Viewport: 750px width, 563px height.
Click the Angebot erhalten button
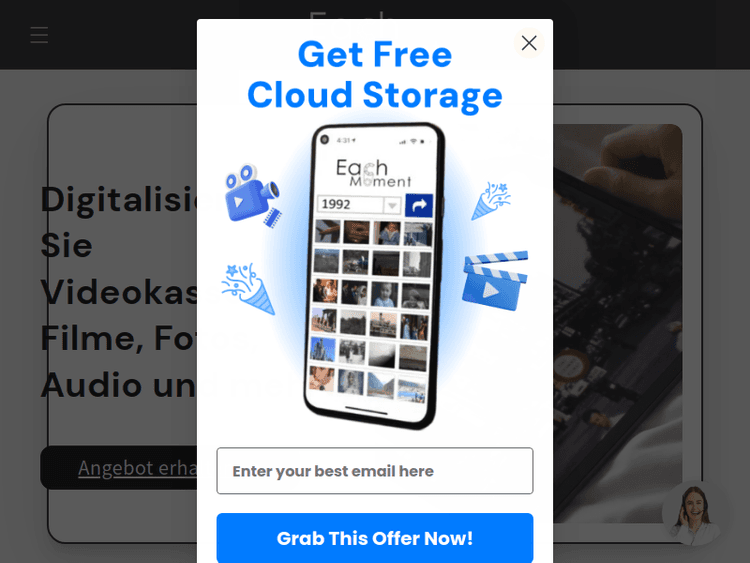coord(119,467)
